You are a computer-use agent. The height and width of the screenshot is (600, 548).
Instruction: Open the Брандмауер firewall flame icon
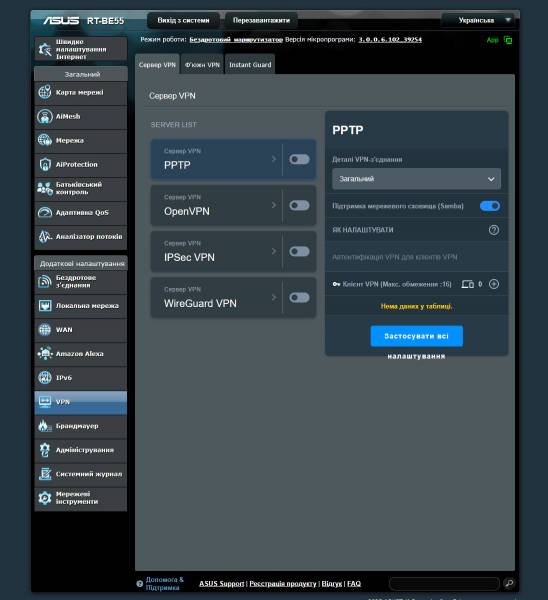45,426
